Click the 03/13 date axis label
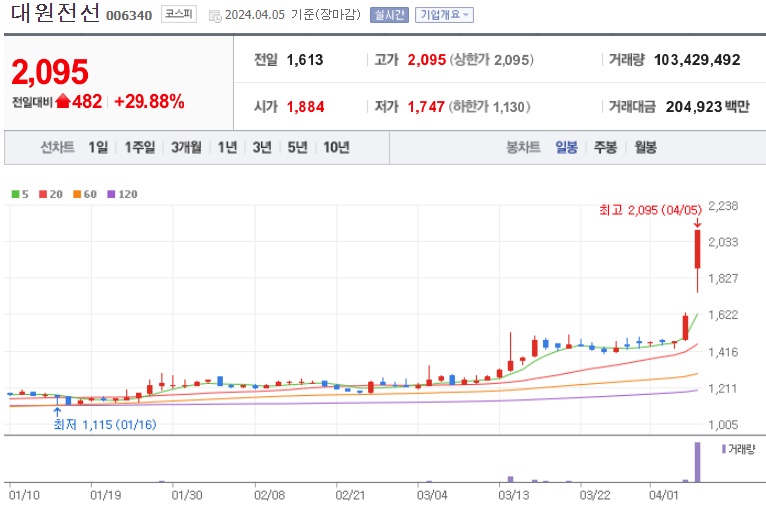Screen dimensions: 766x508 [x=513, y=495]
